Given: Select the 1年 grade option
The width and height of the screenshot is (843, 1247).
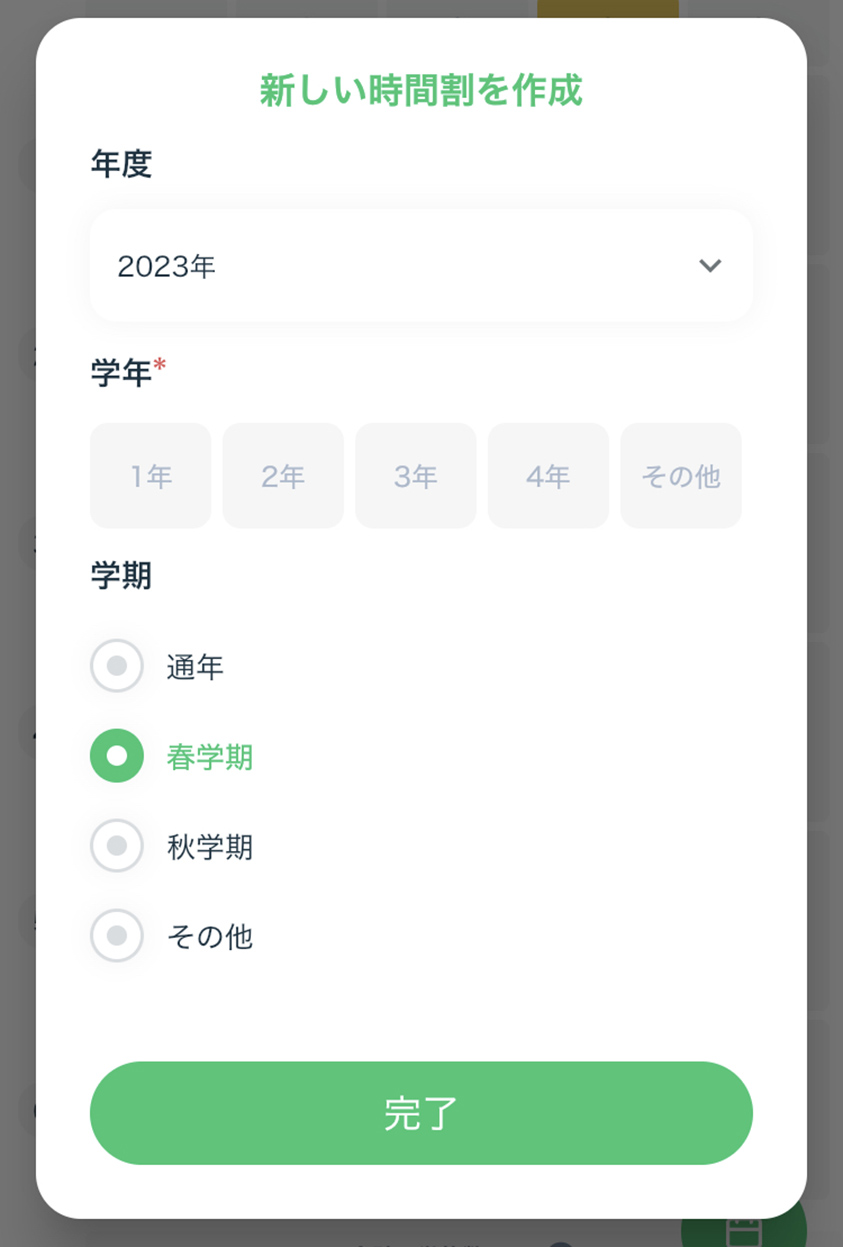Looking at the screenshot, I should pyautogui.click(x=151, y=476).
